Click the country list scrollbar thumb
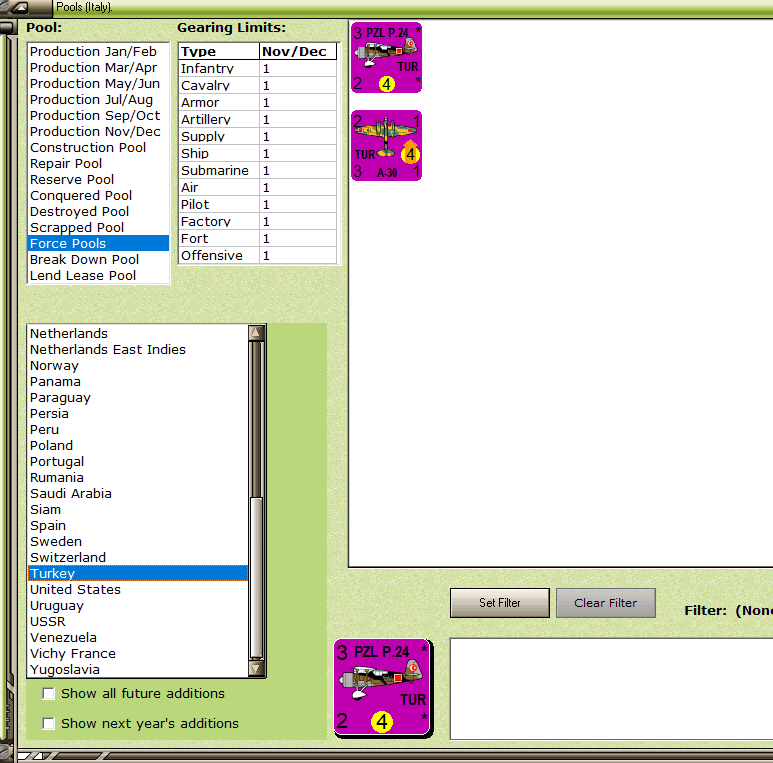This screenshot has height=763, width=773. coord(256,578)
